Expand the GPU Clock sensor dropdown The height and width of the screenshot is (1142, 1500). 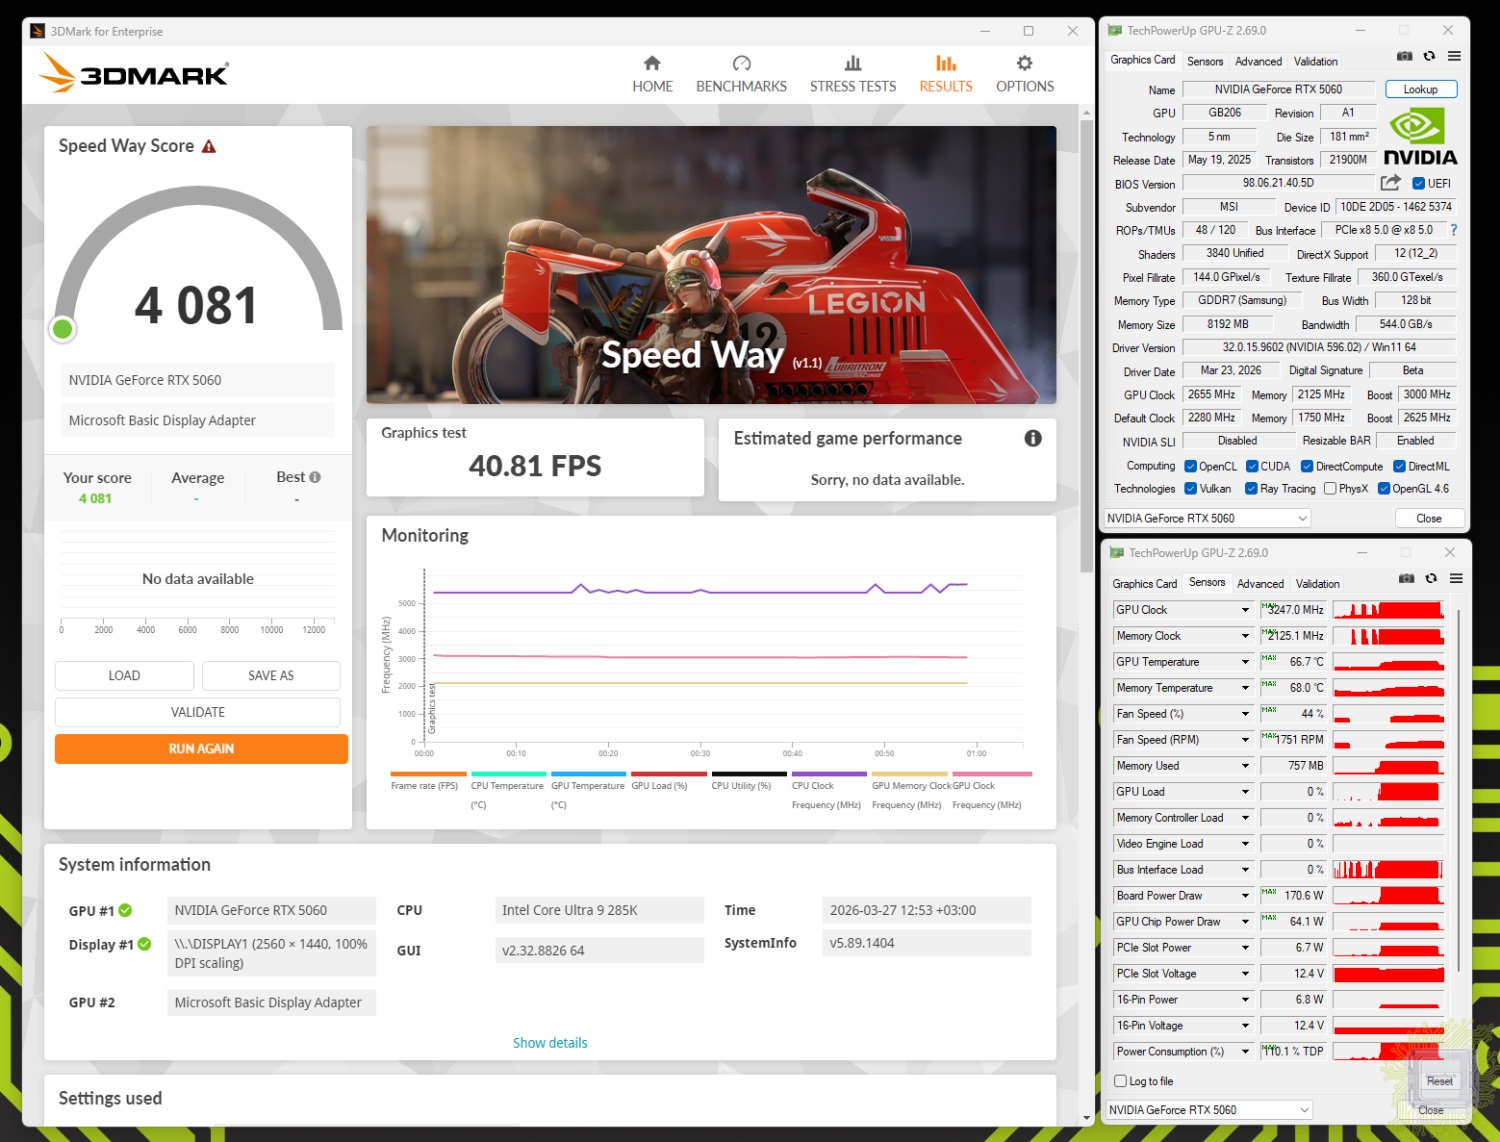1245,610
